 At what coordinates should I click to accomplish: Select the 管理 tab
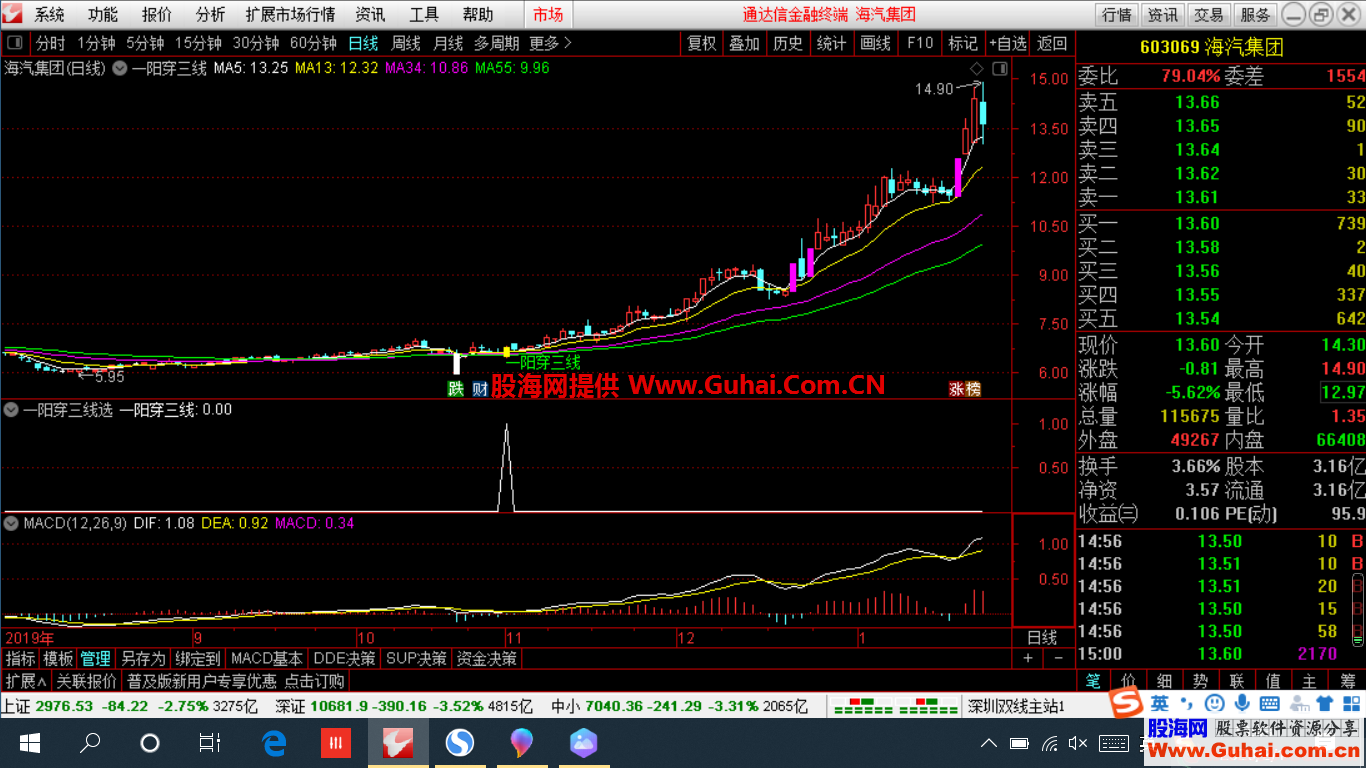tap(96, 659)
